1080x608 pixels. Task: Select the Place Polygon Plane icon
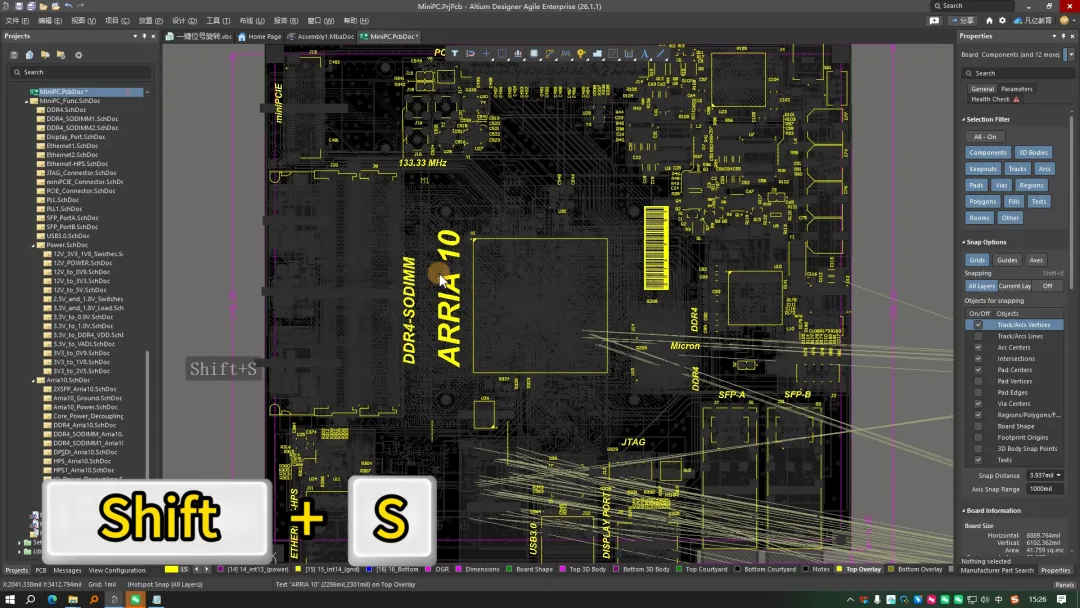click(x=597, y=53)
